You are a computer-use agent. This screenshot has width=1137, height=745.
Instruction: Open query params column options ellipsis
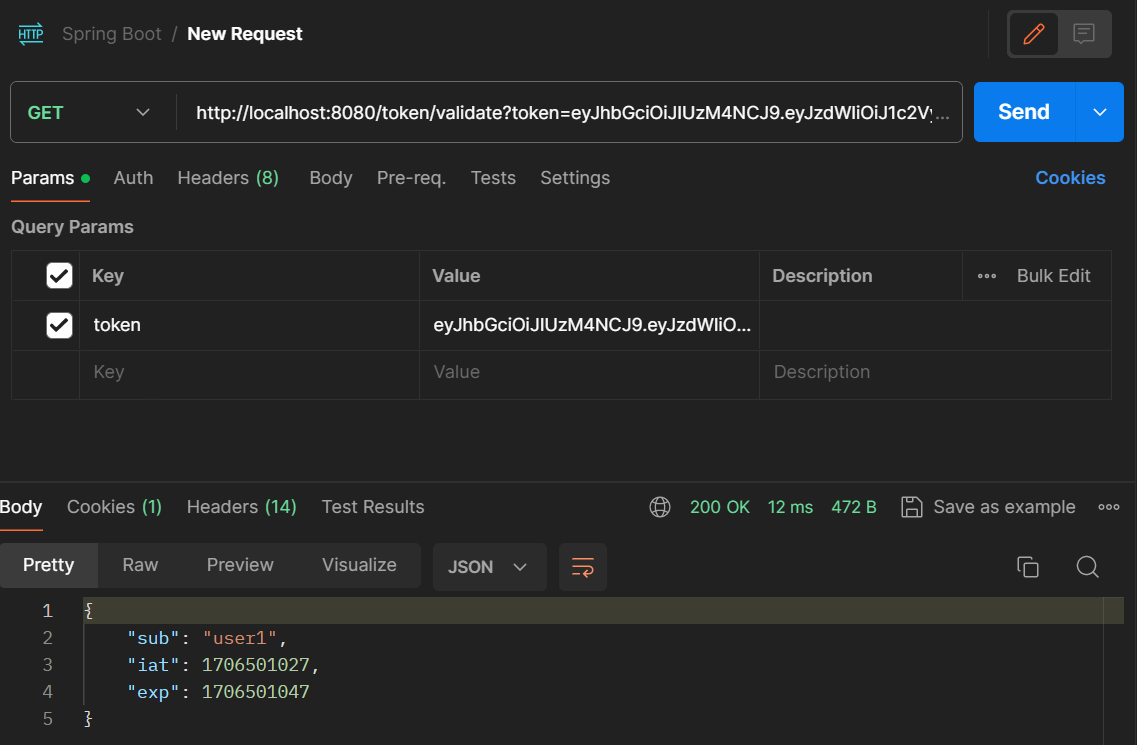986,276
